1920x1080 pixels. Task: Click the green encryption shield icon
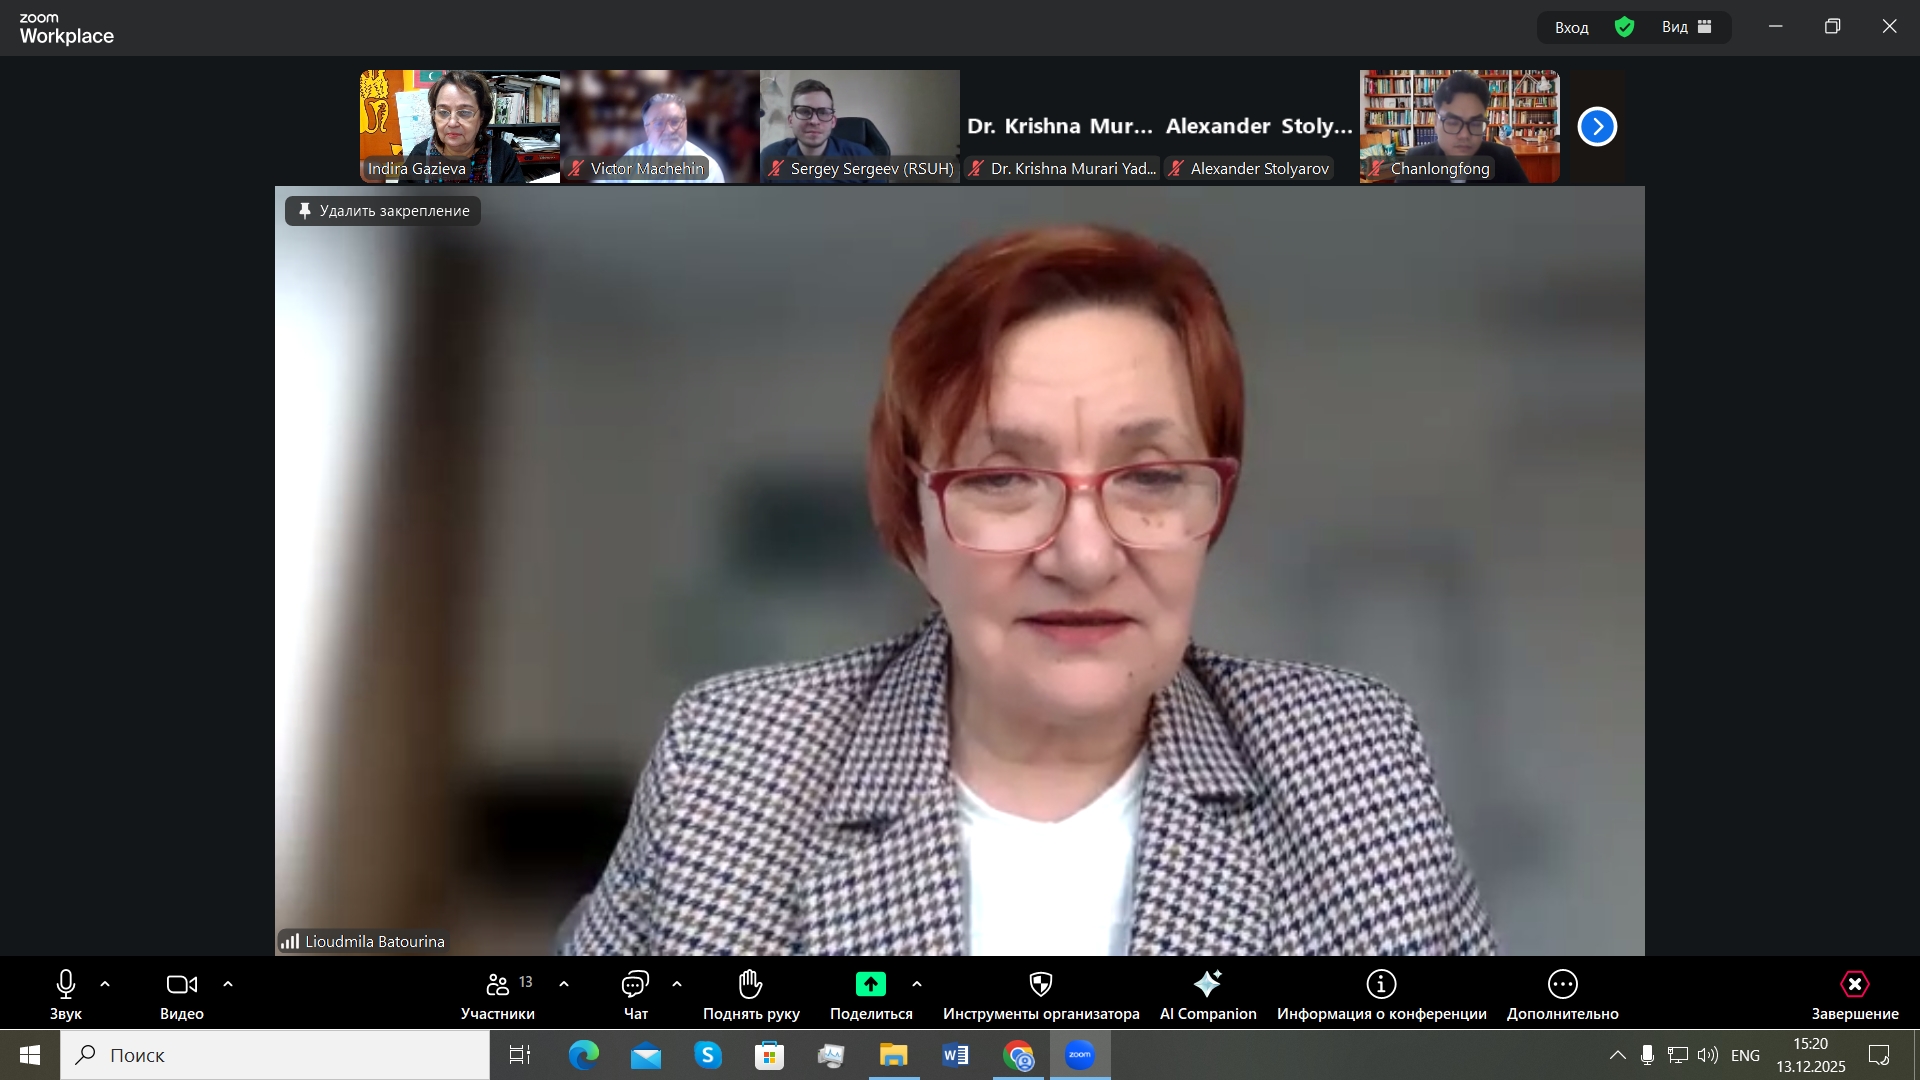pos(1624,27)
